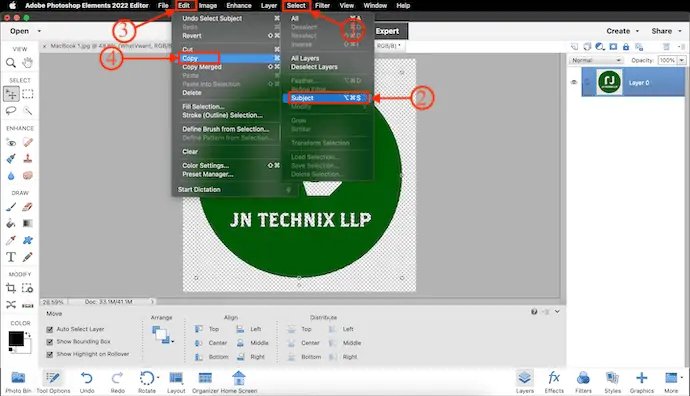Align Top button
Image resolution: width=690 pixels, height=396 pixels.
[207, 329]
